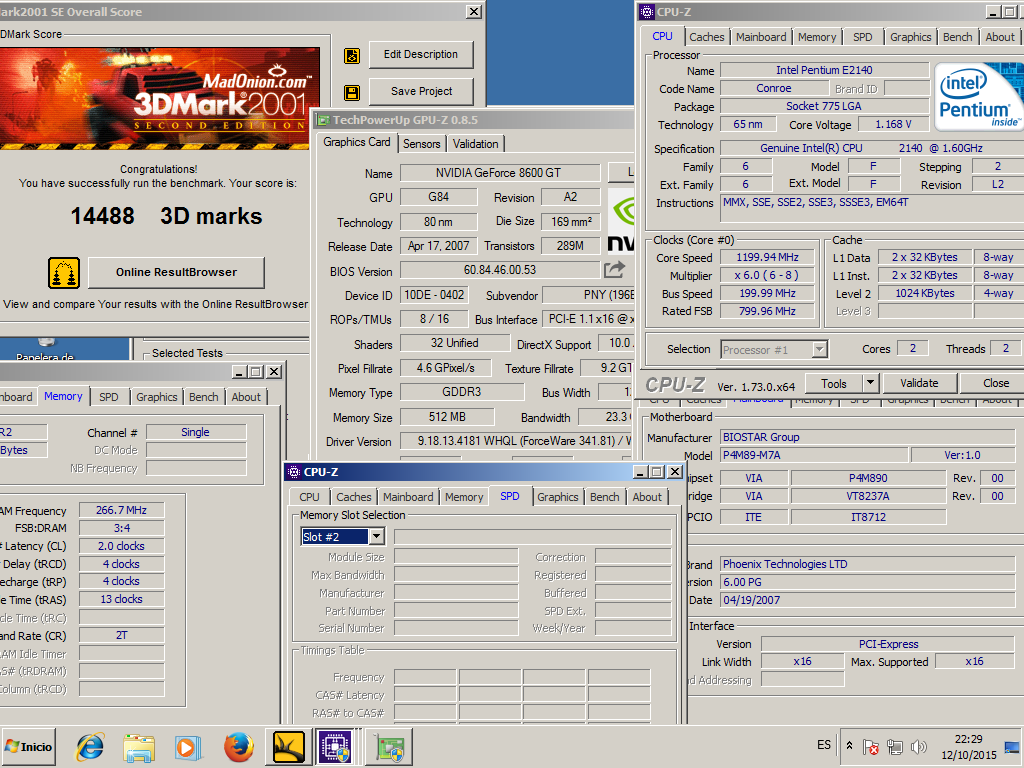The height and width of the screenshot is (768, 1024).
Task: Open Internet Explorer from the taskbar
Action: point(90,747)
